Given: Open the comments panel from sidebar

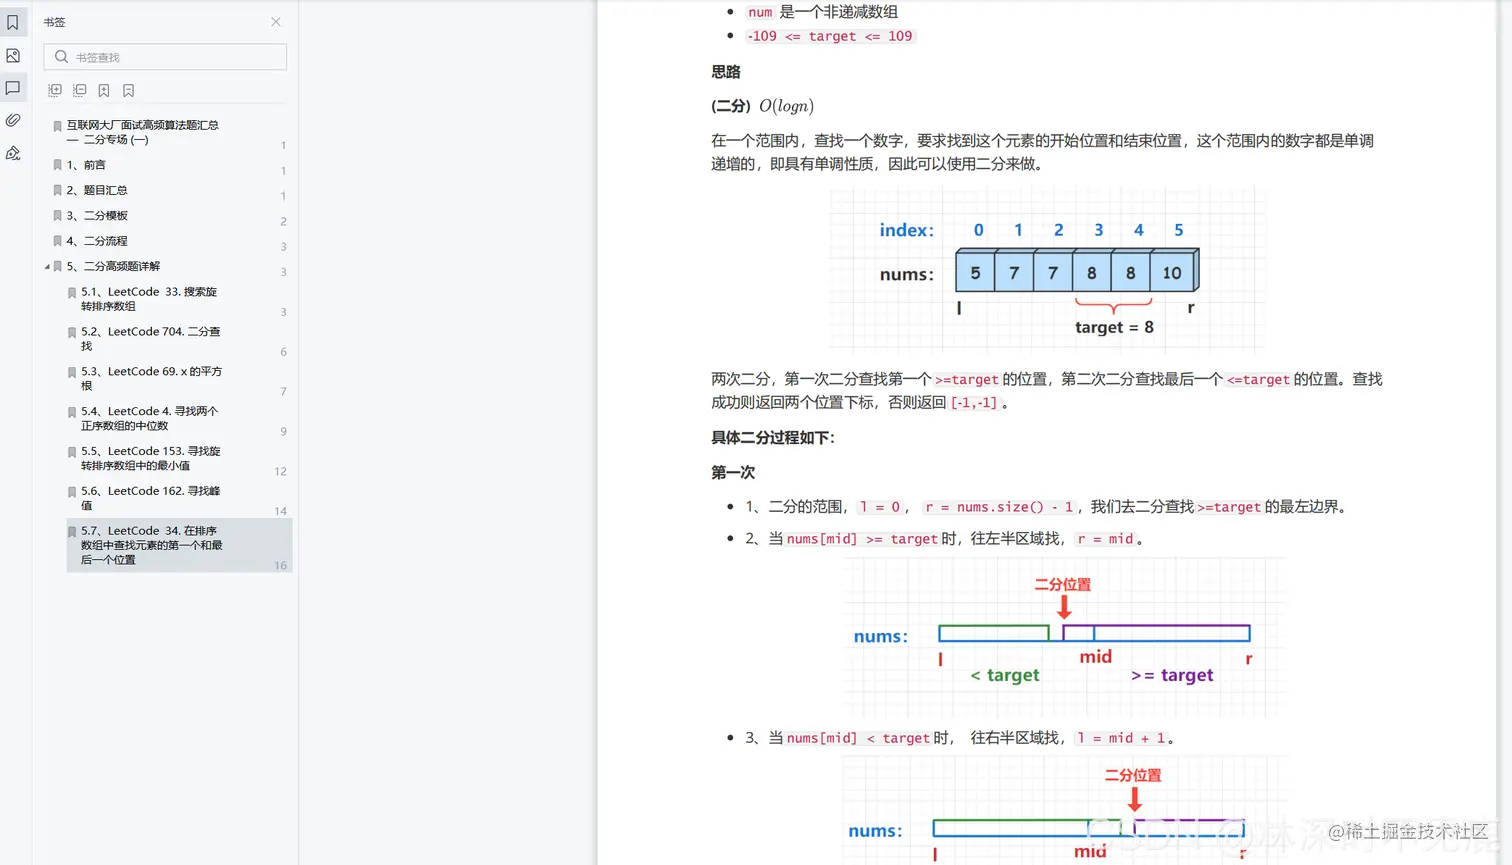Looking at the screenshot, I should [13, 89].
